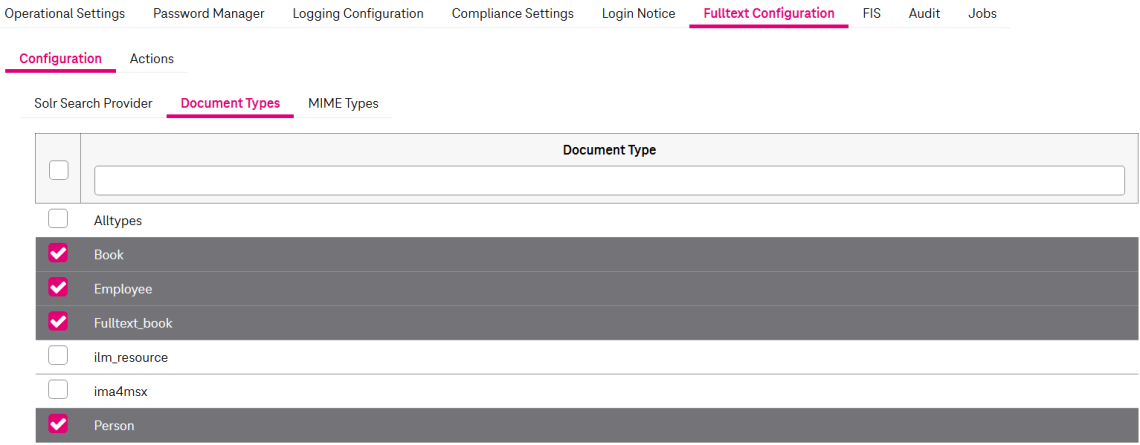The image size is (1140, 445).
Task: Go to Compliance Settings tab
Action: (512, 14)
